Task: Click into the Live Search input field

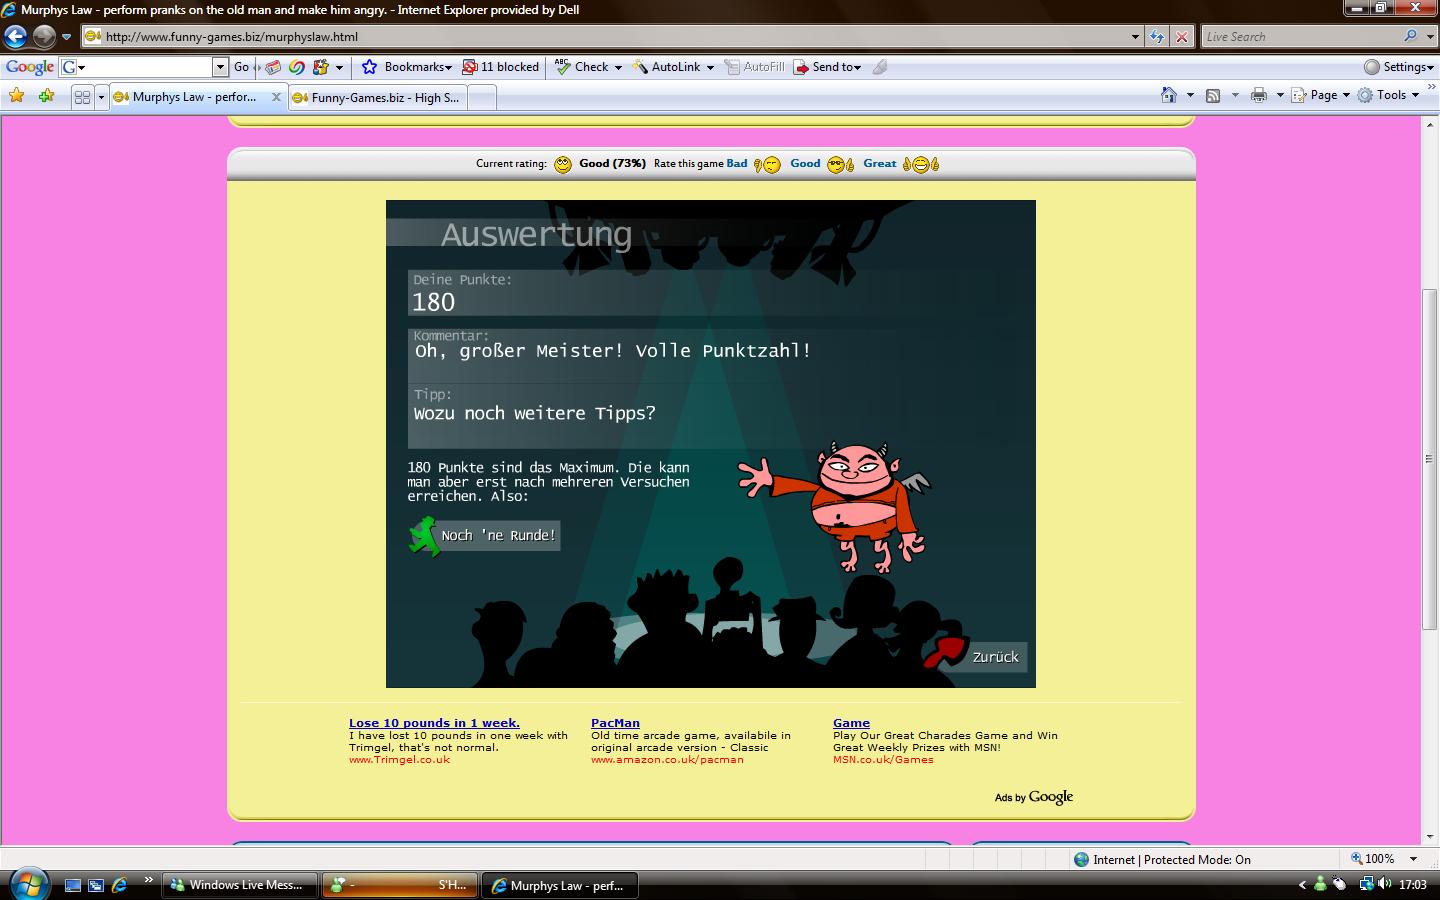Action: click(1300, 37)
